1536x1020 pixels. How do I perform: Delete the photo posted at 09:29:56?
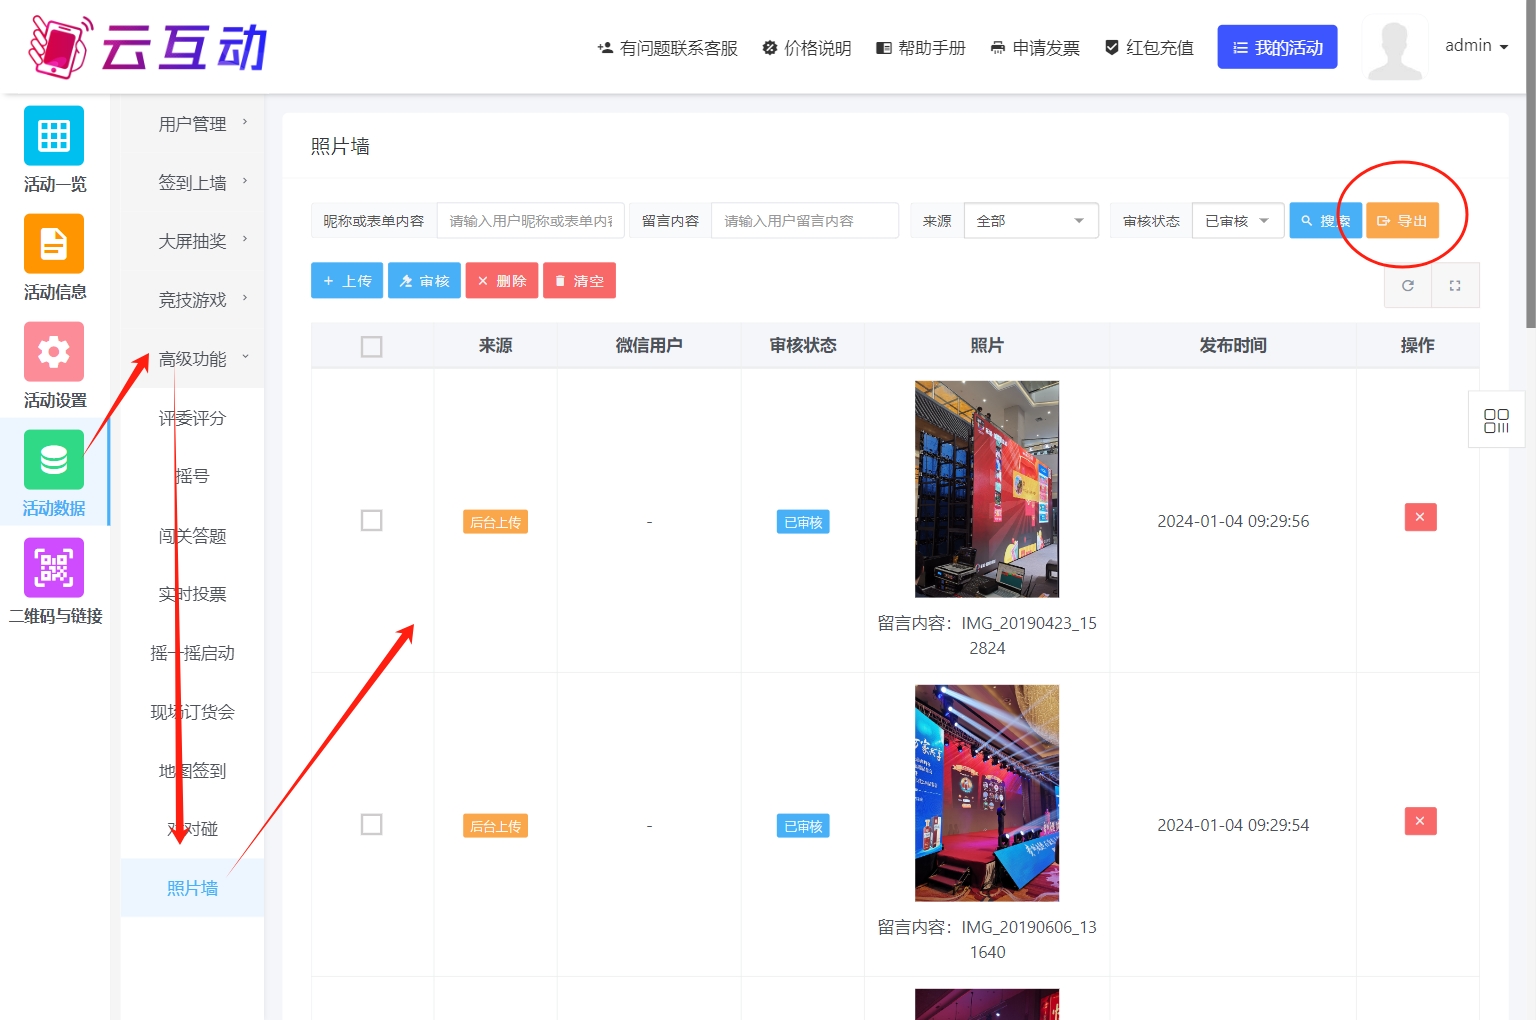click(1420, 517)
